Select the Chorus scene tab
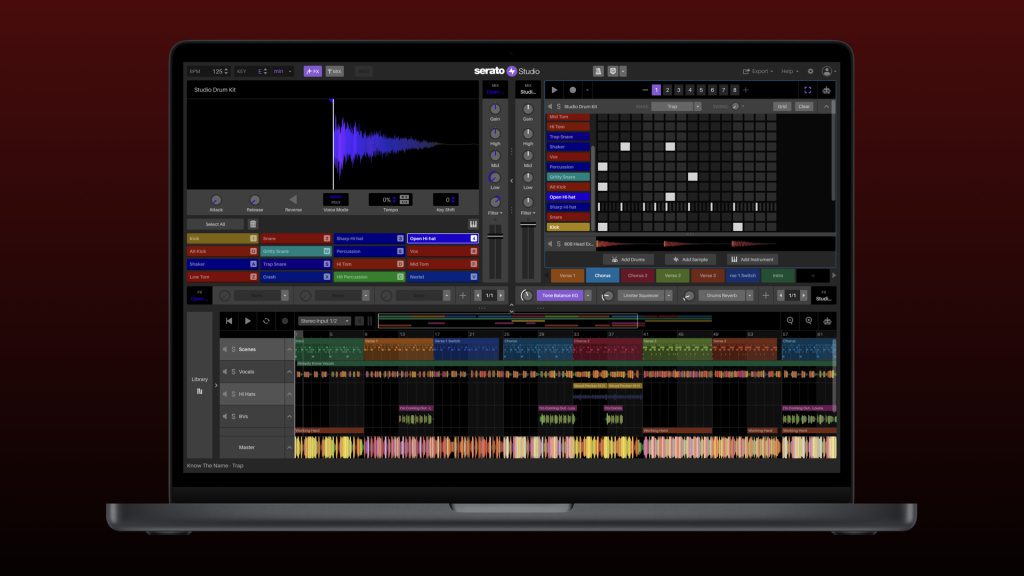The image size is (1024, 576). [602, 276]
